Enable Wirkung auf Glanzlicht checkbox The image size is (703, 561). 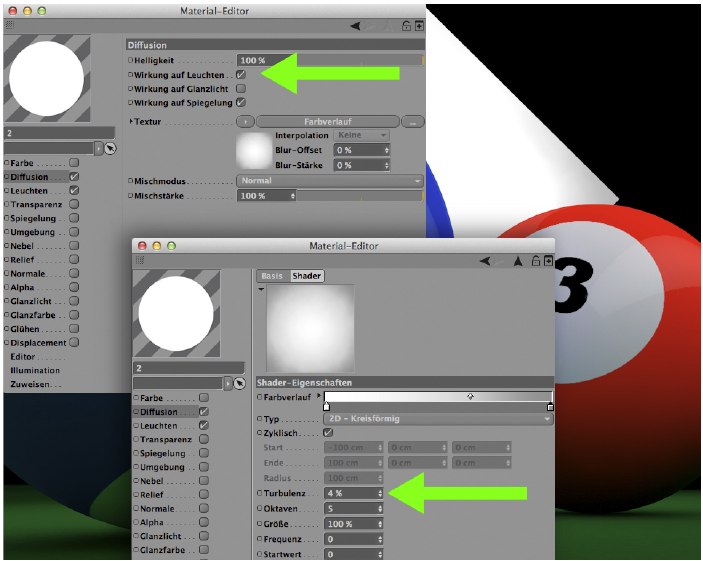(x=241, y=88)
